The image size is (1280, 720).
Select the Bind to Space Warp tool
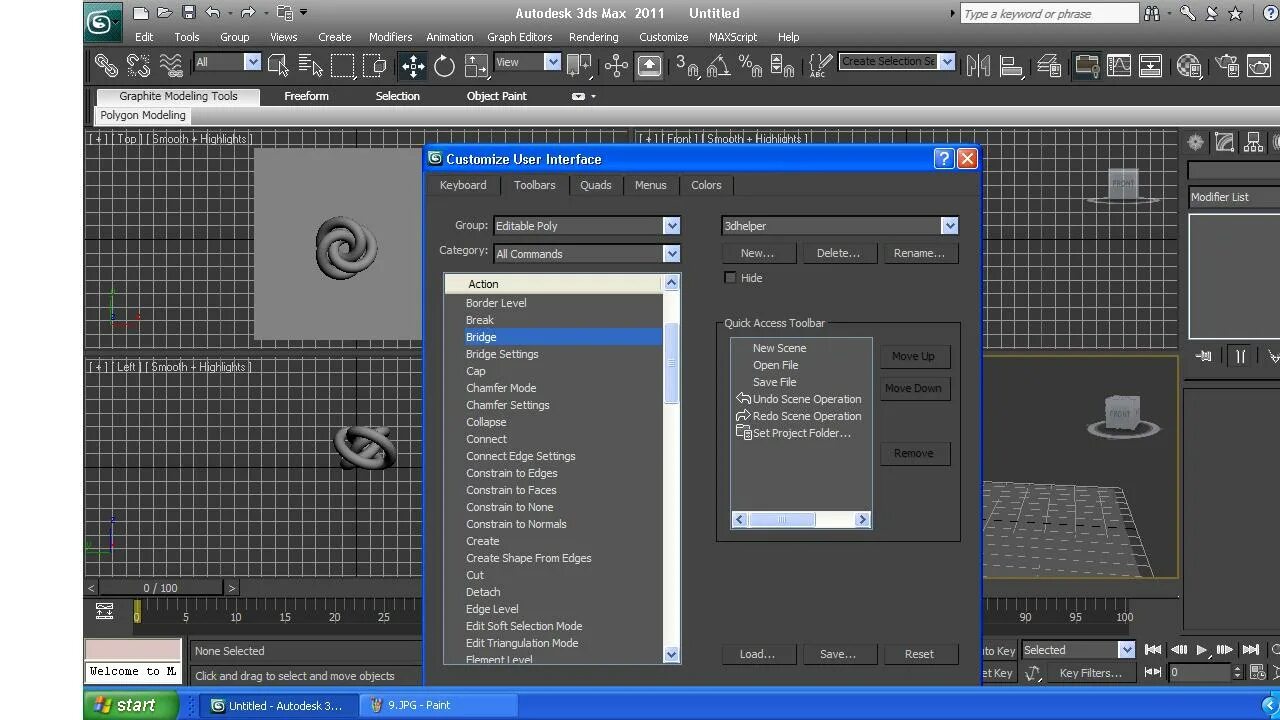[171, 66]
